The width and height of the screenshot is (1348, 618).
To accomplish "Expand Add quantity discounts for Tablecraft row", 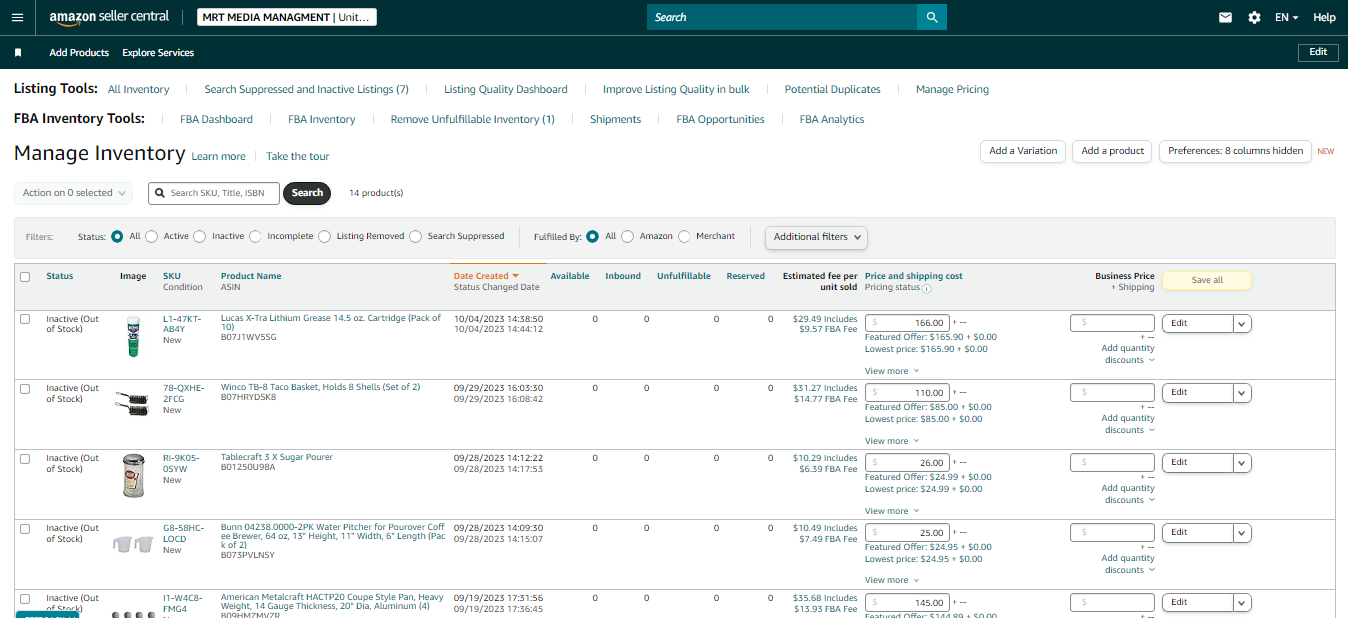I will (1128, 494).
